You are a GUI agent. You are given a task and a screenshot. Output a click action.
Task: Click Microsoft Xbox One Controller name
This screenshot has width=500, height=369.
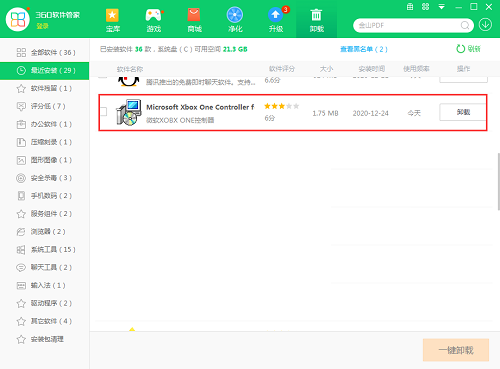pos(200,107)
